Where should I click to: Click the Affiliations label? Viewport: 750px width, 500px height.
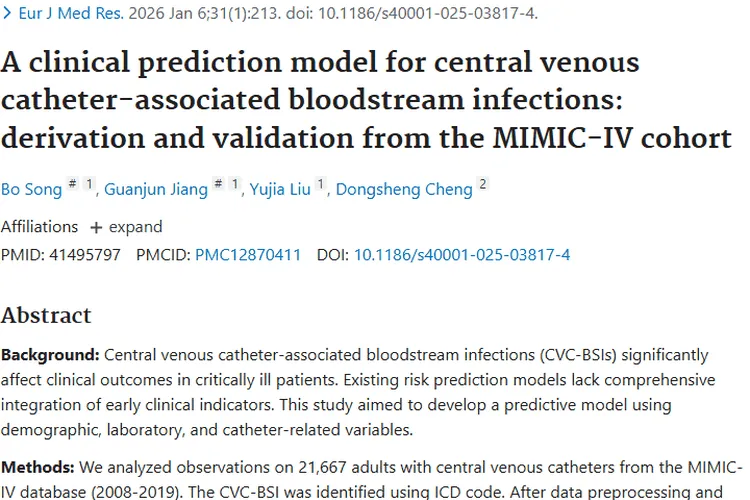coord(39,227)
